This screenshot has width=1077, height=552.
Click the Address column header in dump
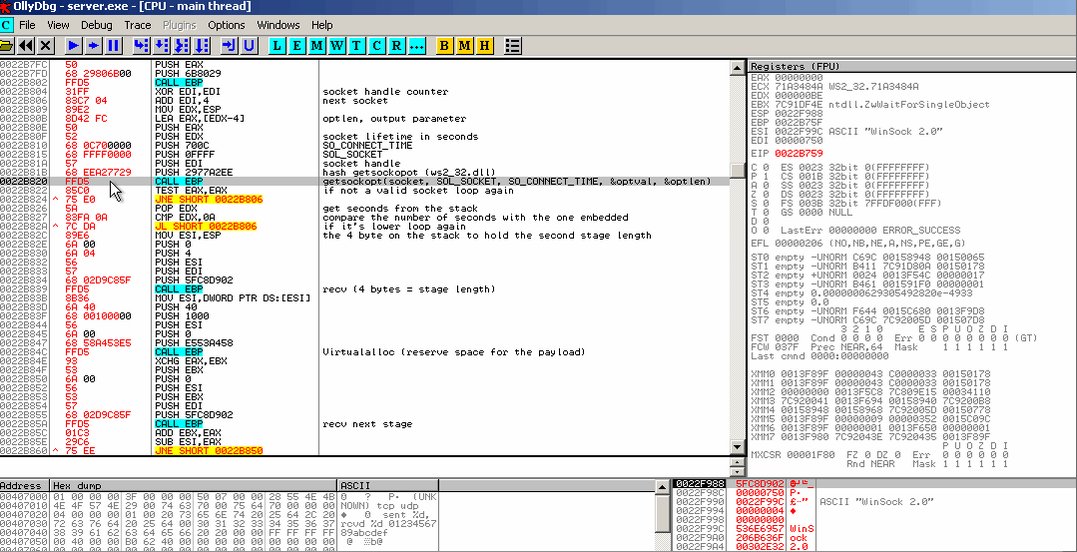25,485
